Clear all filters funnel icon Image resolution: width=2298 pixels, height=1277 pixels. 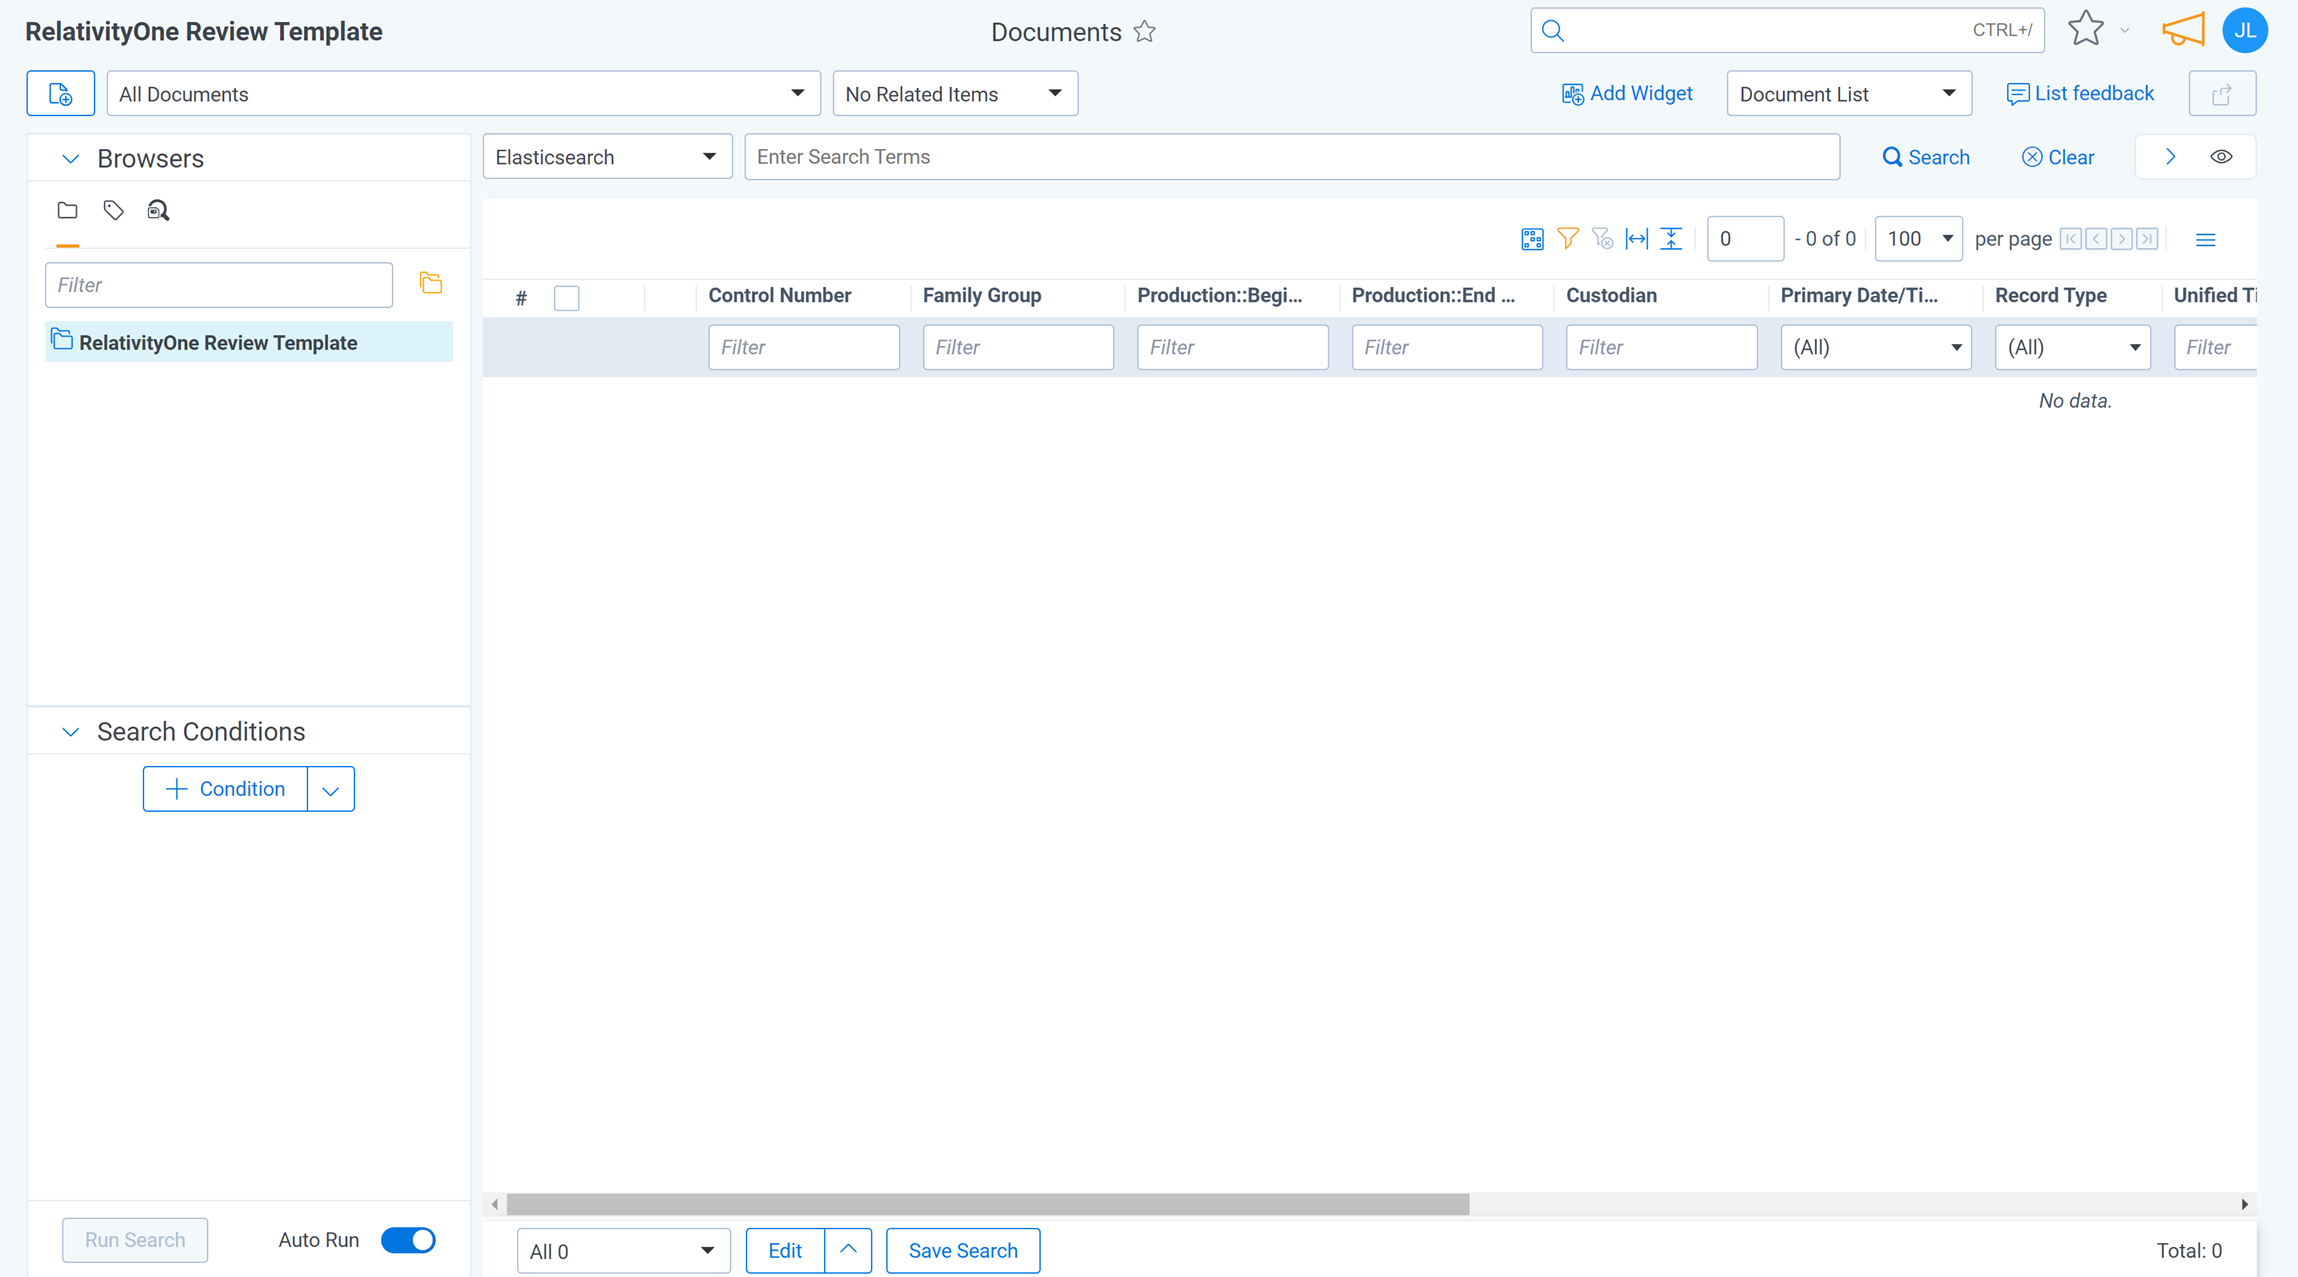tap(1602, 238)
